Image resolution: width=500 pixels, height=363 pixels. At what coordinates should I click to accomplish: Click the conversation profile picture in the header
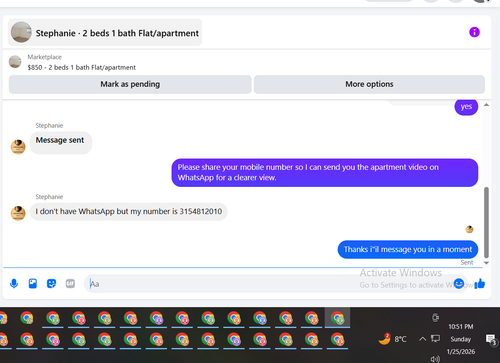[21, 32]
